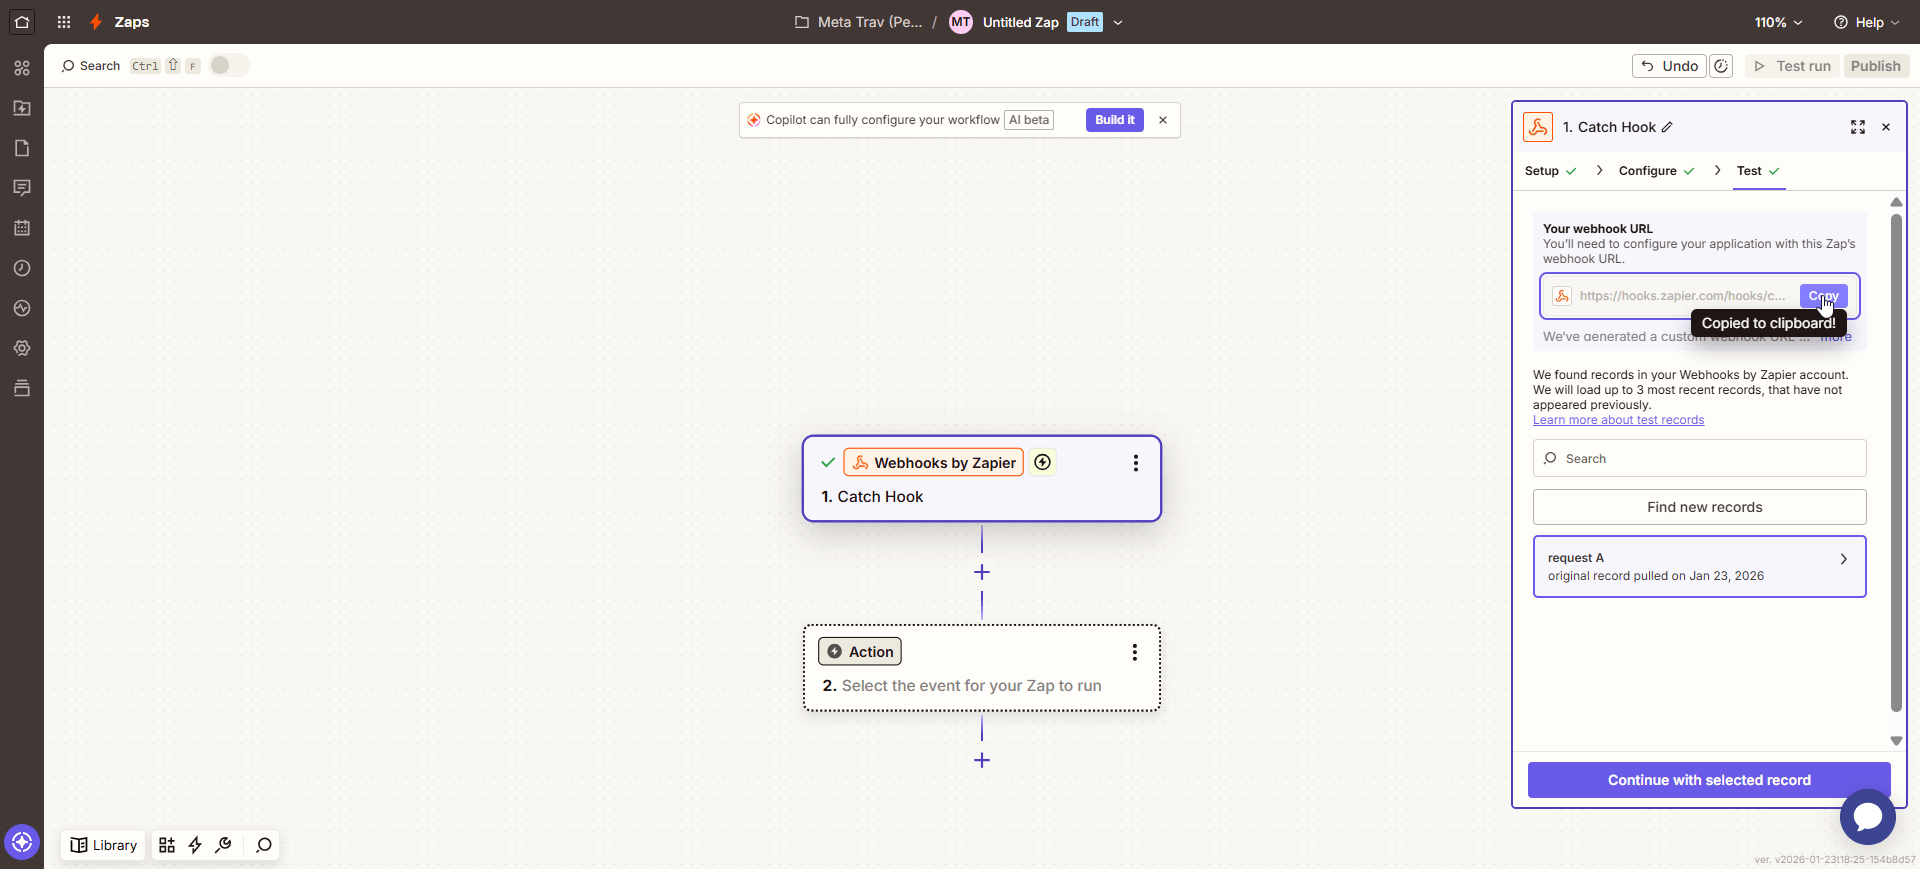1920x869 pixels.
Task: Switch to the Setup tab
Action: pyautogui.click(x=1550, y=171)
